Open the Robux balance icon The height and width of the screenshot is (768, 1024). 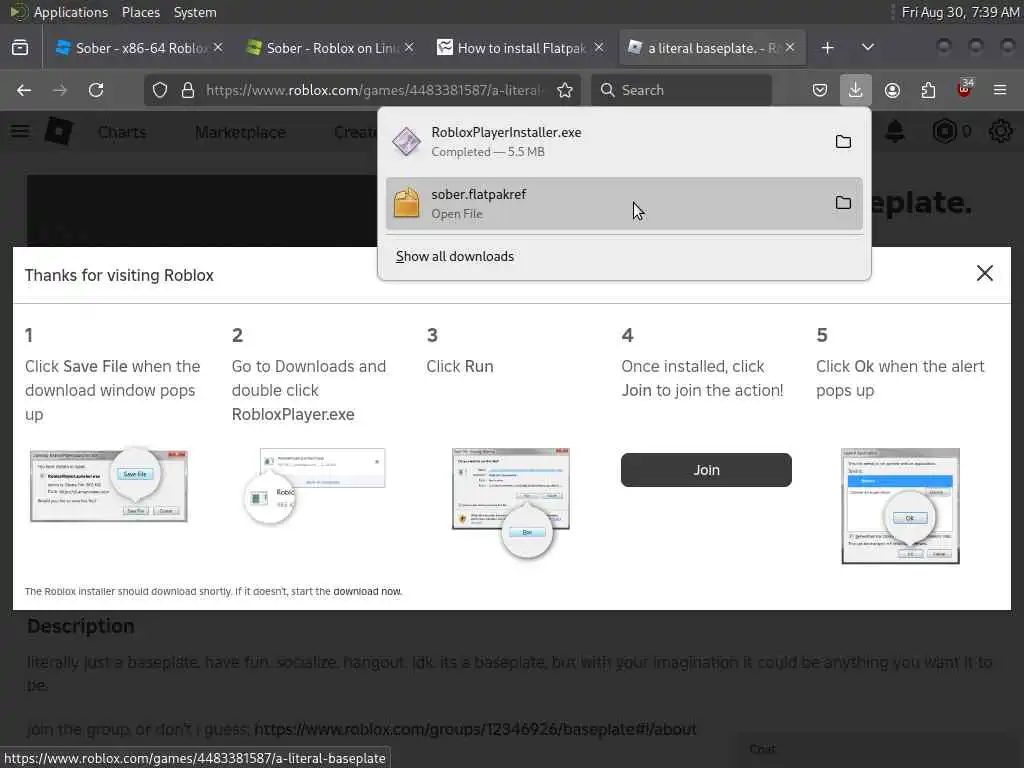coord(945,132)
